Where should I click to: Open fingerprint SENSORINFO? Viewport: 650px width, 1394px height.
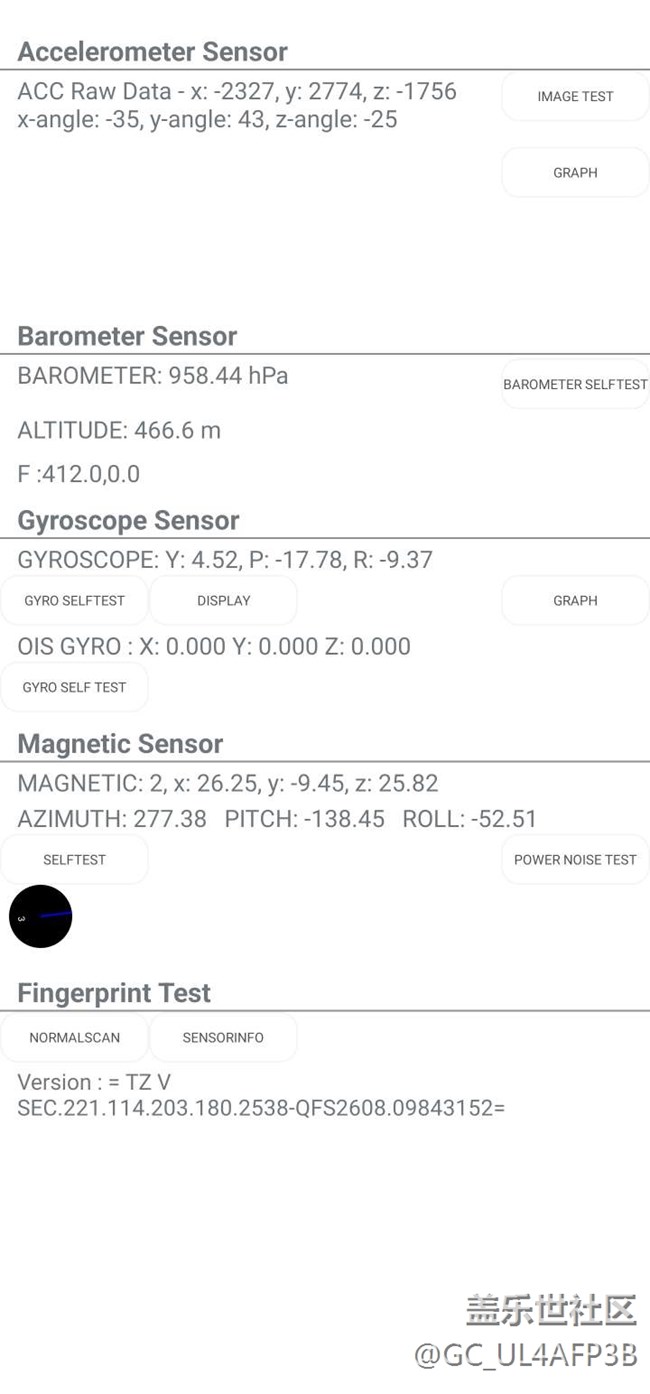(223, 1038)
